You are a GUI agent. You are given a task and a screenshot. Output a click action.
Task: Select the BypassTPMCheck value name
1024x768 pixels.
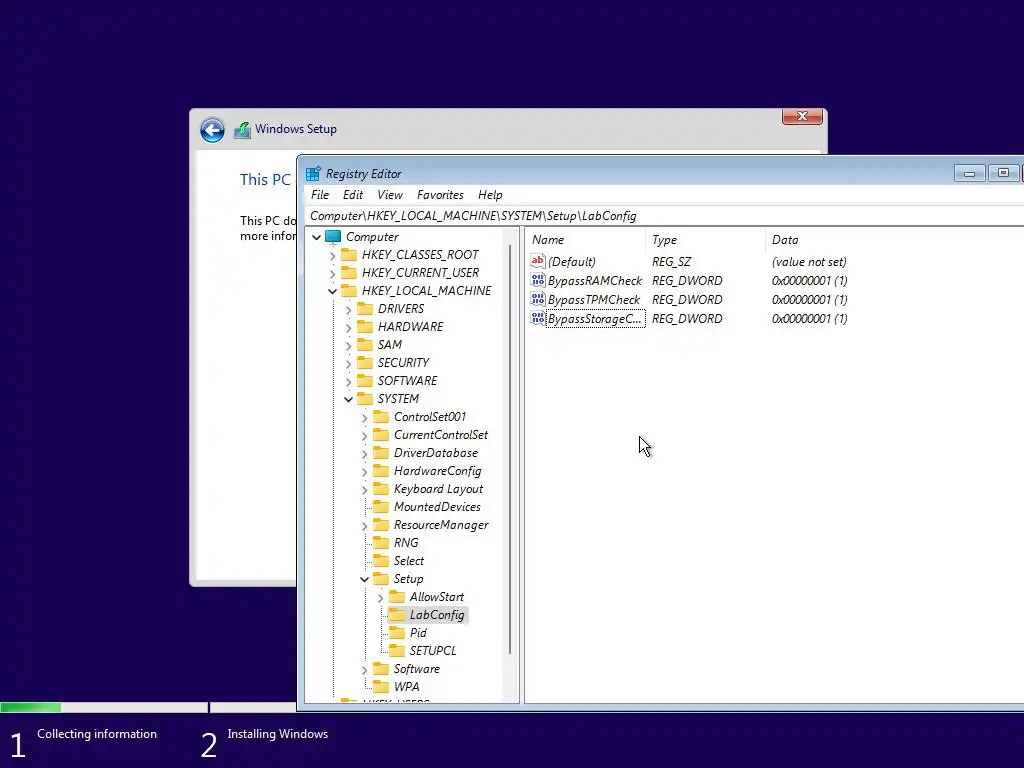[594, 300]
